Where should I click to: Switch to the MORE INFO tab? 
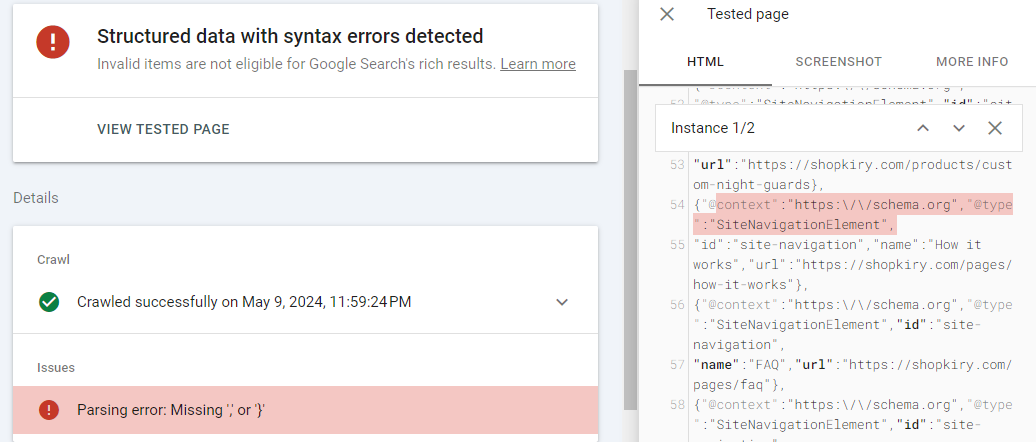[x=971, y=62]
